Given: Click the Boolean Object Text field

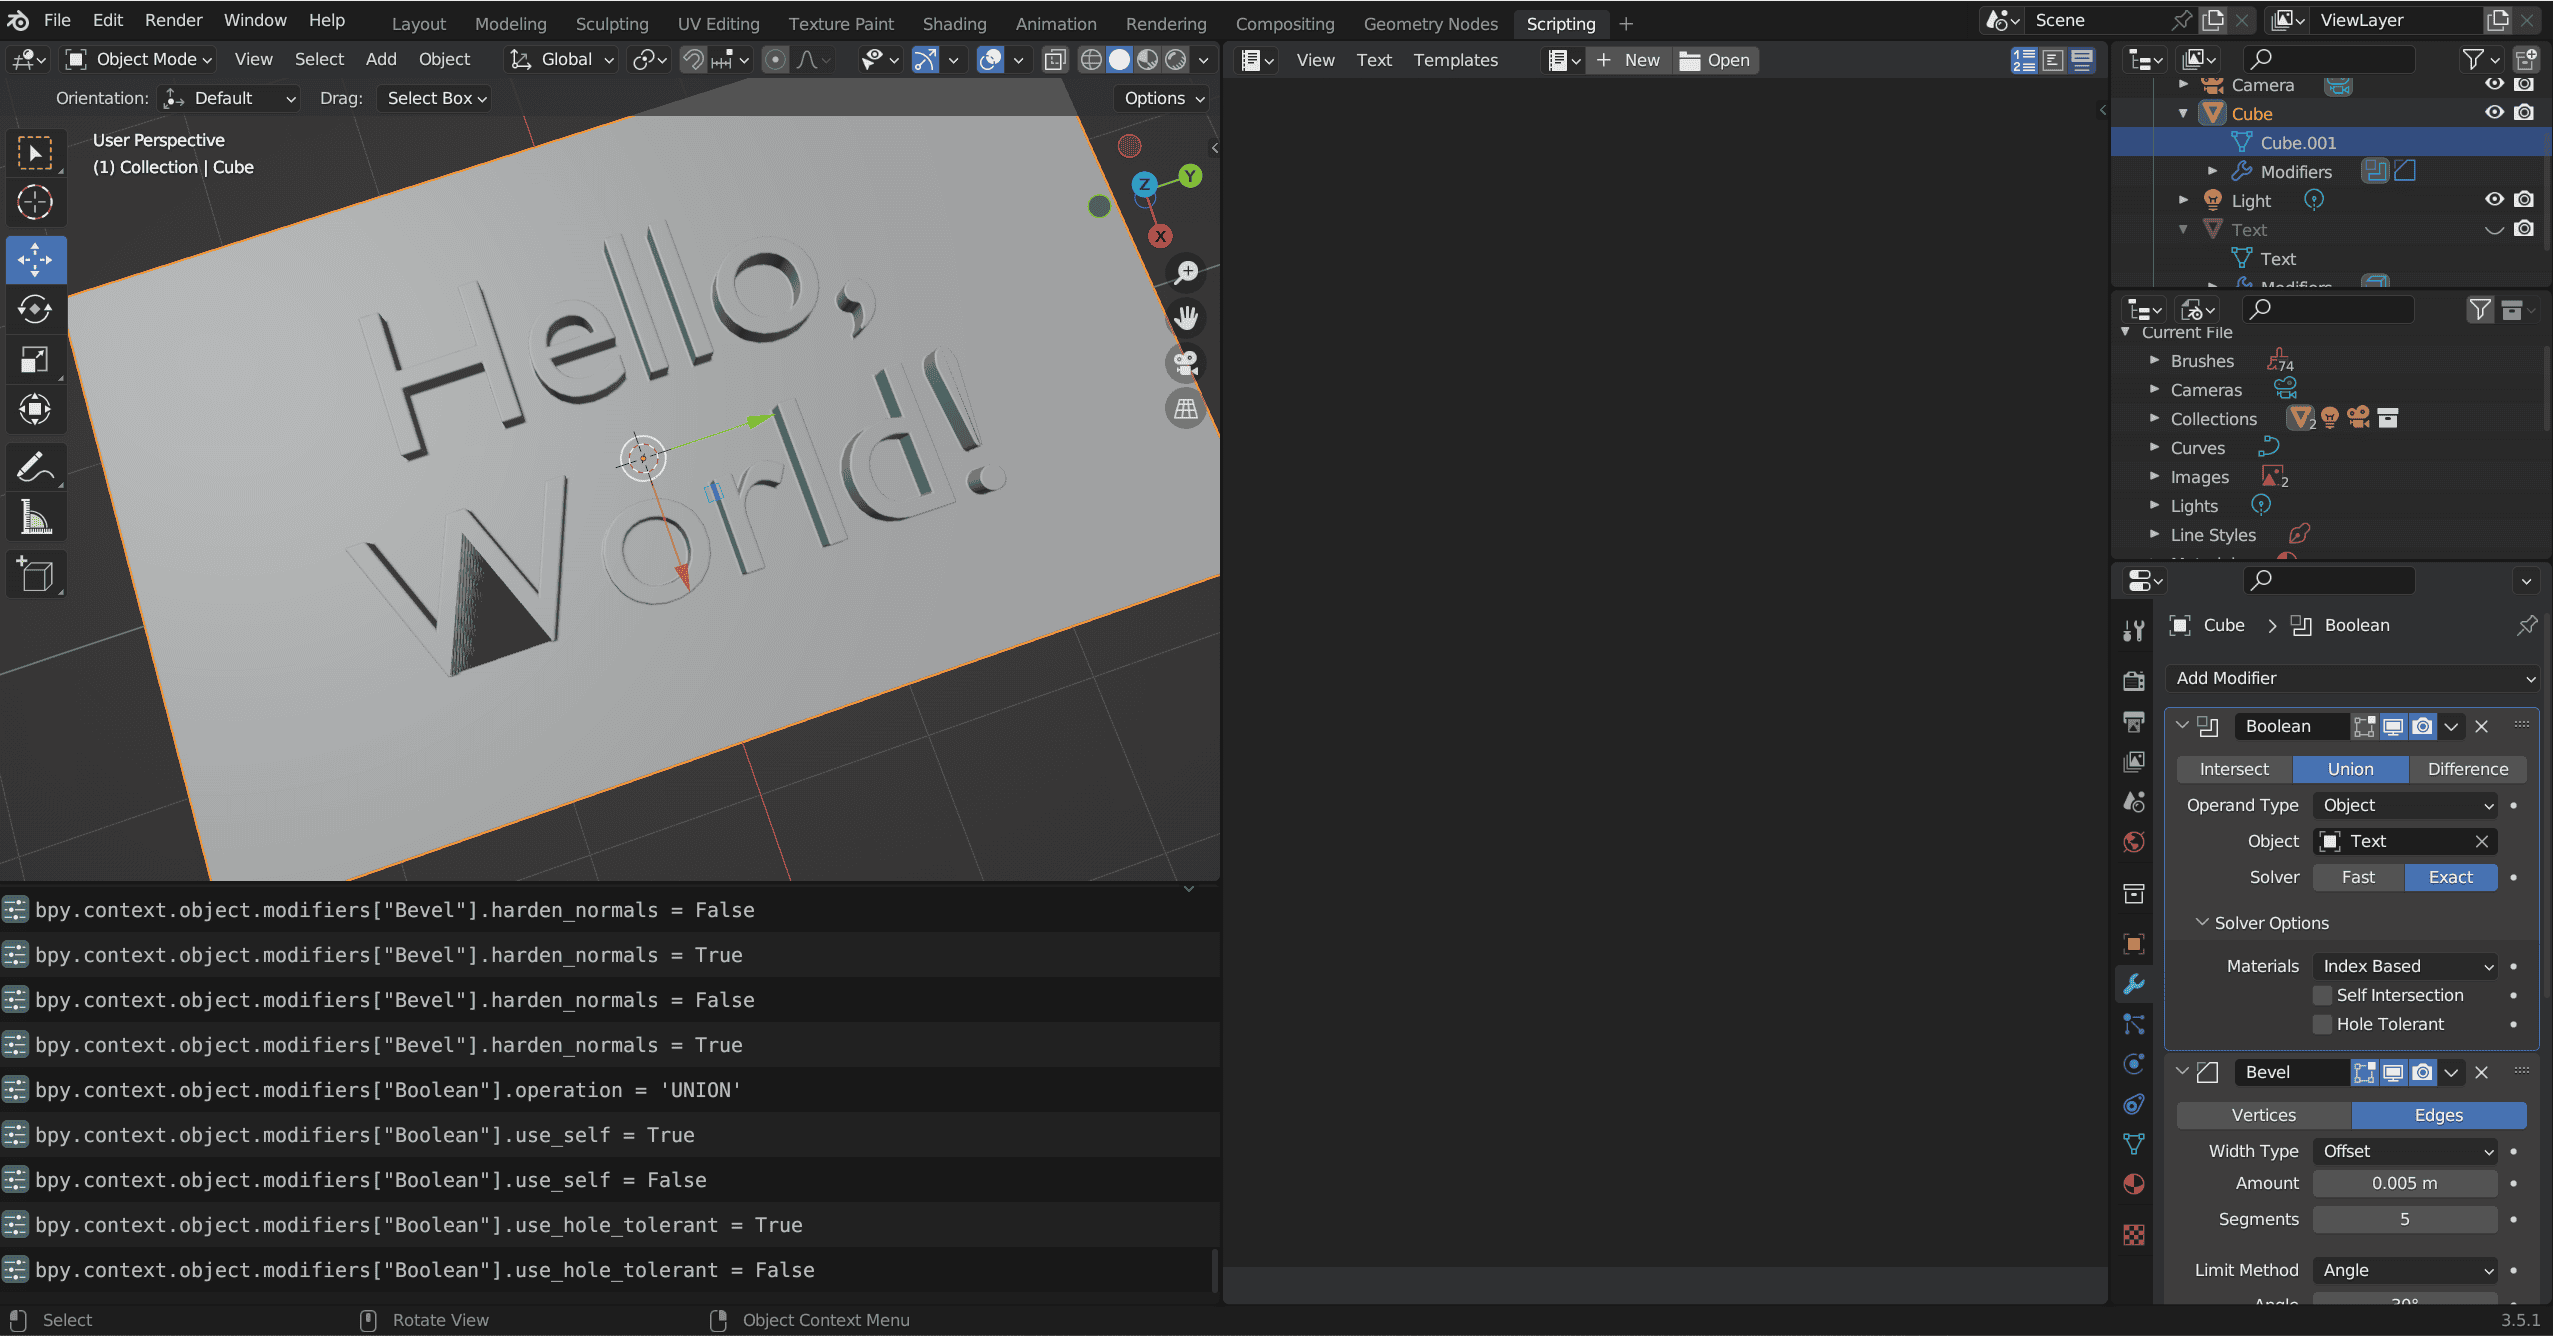Looking at the screenshot, I should tap(2405, 841).
